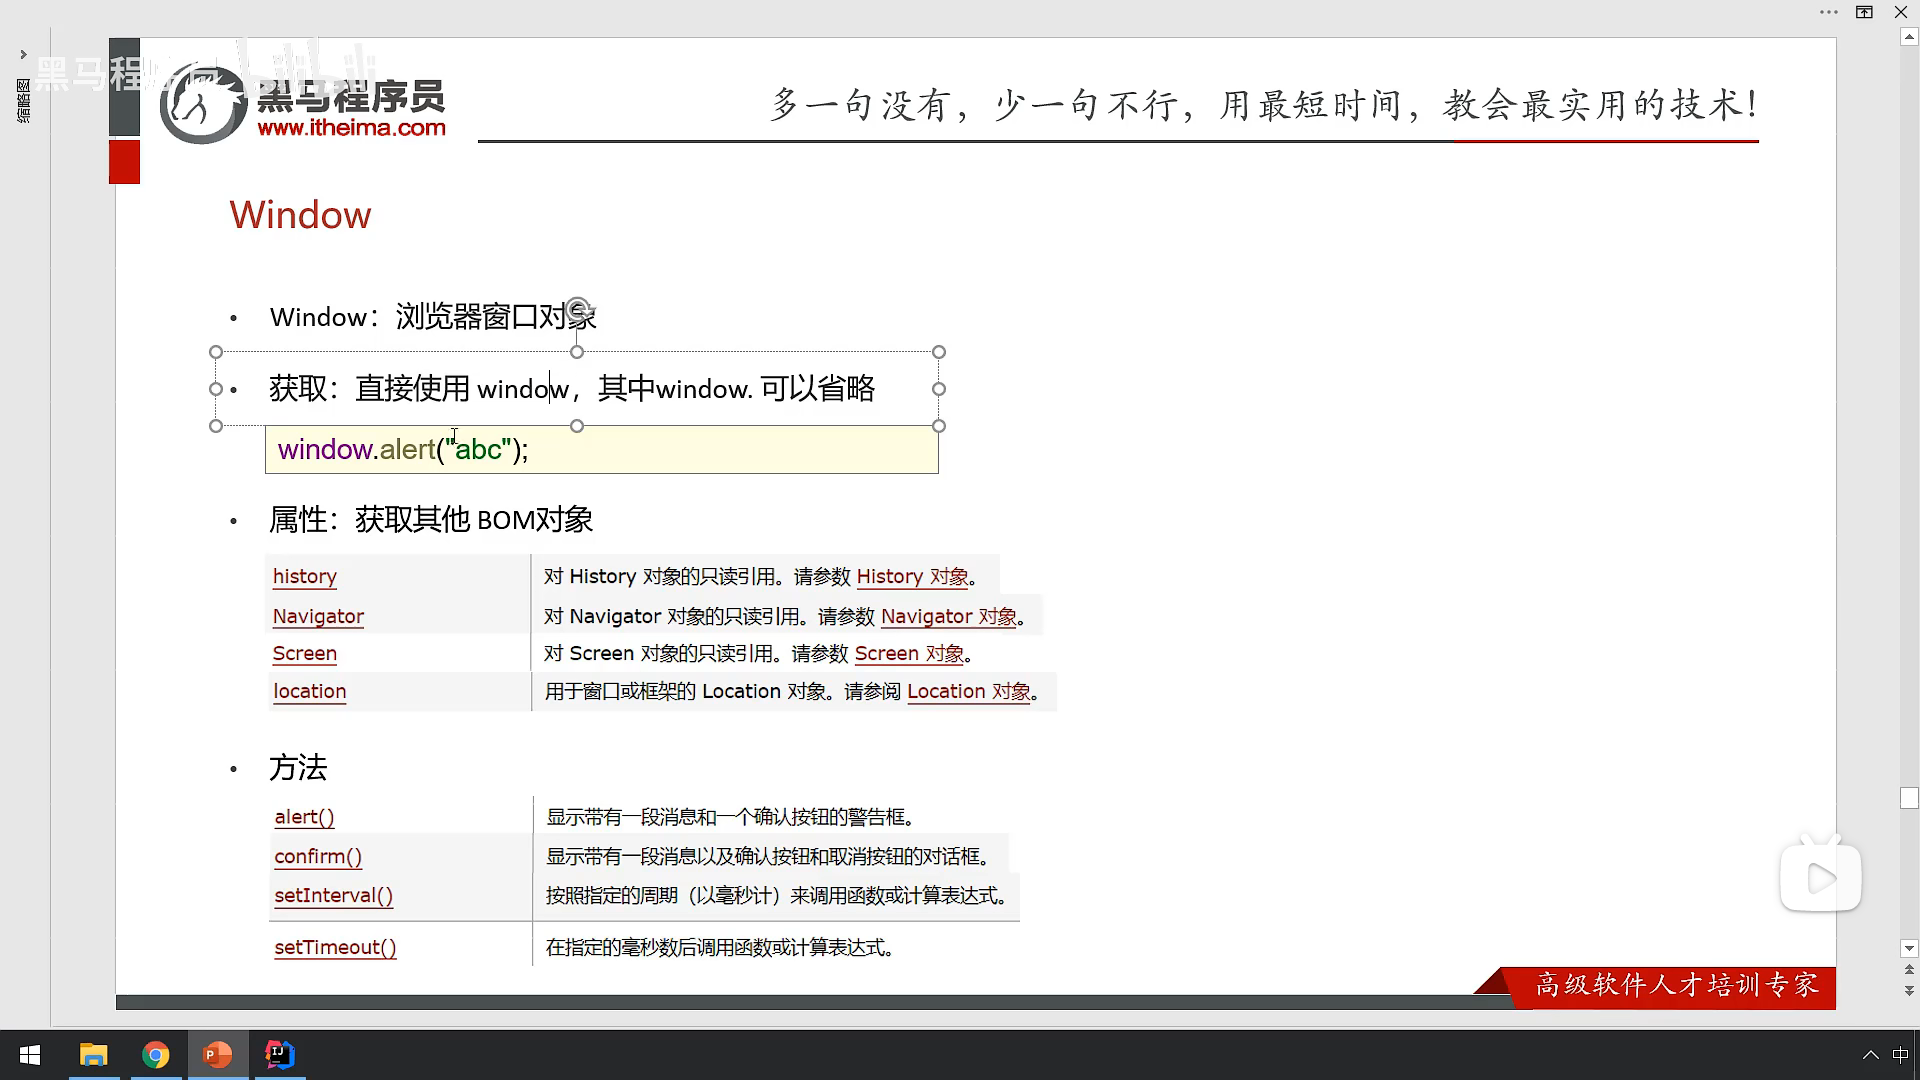
Task: Click the rotate handle above the text box
Action: 577,308
